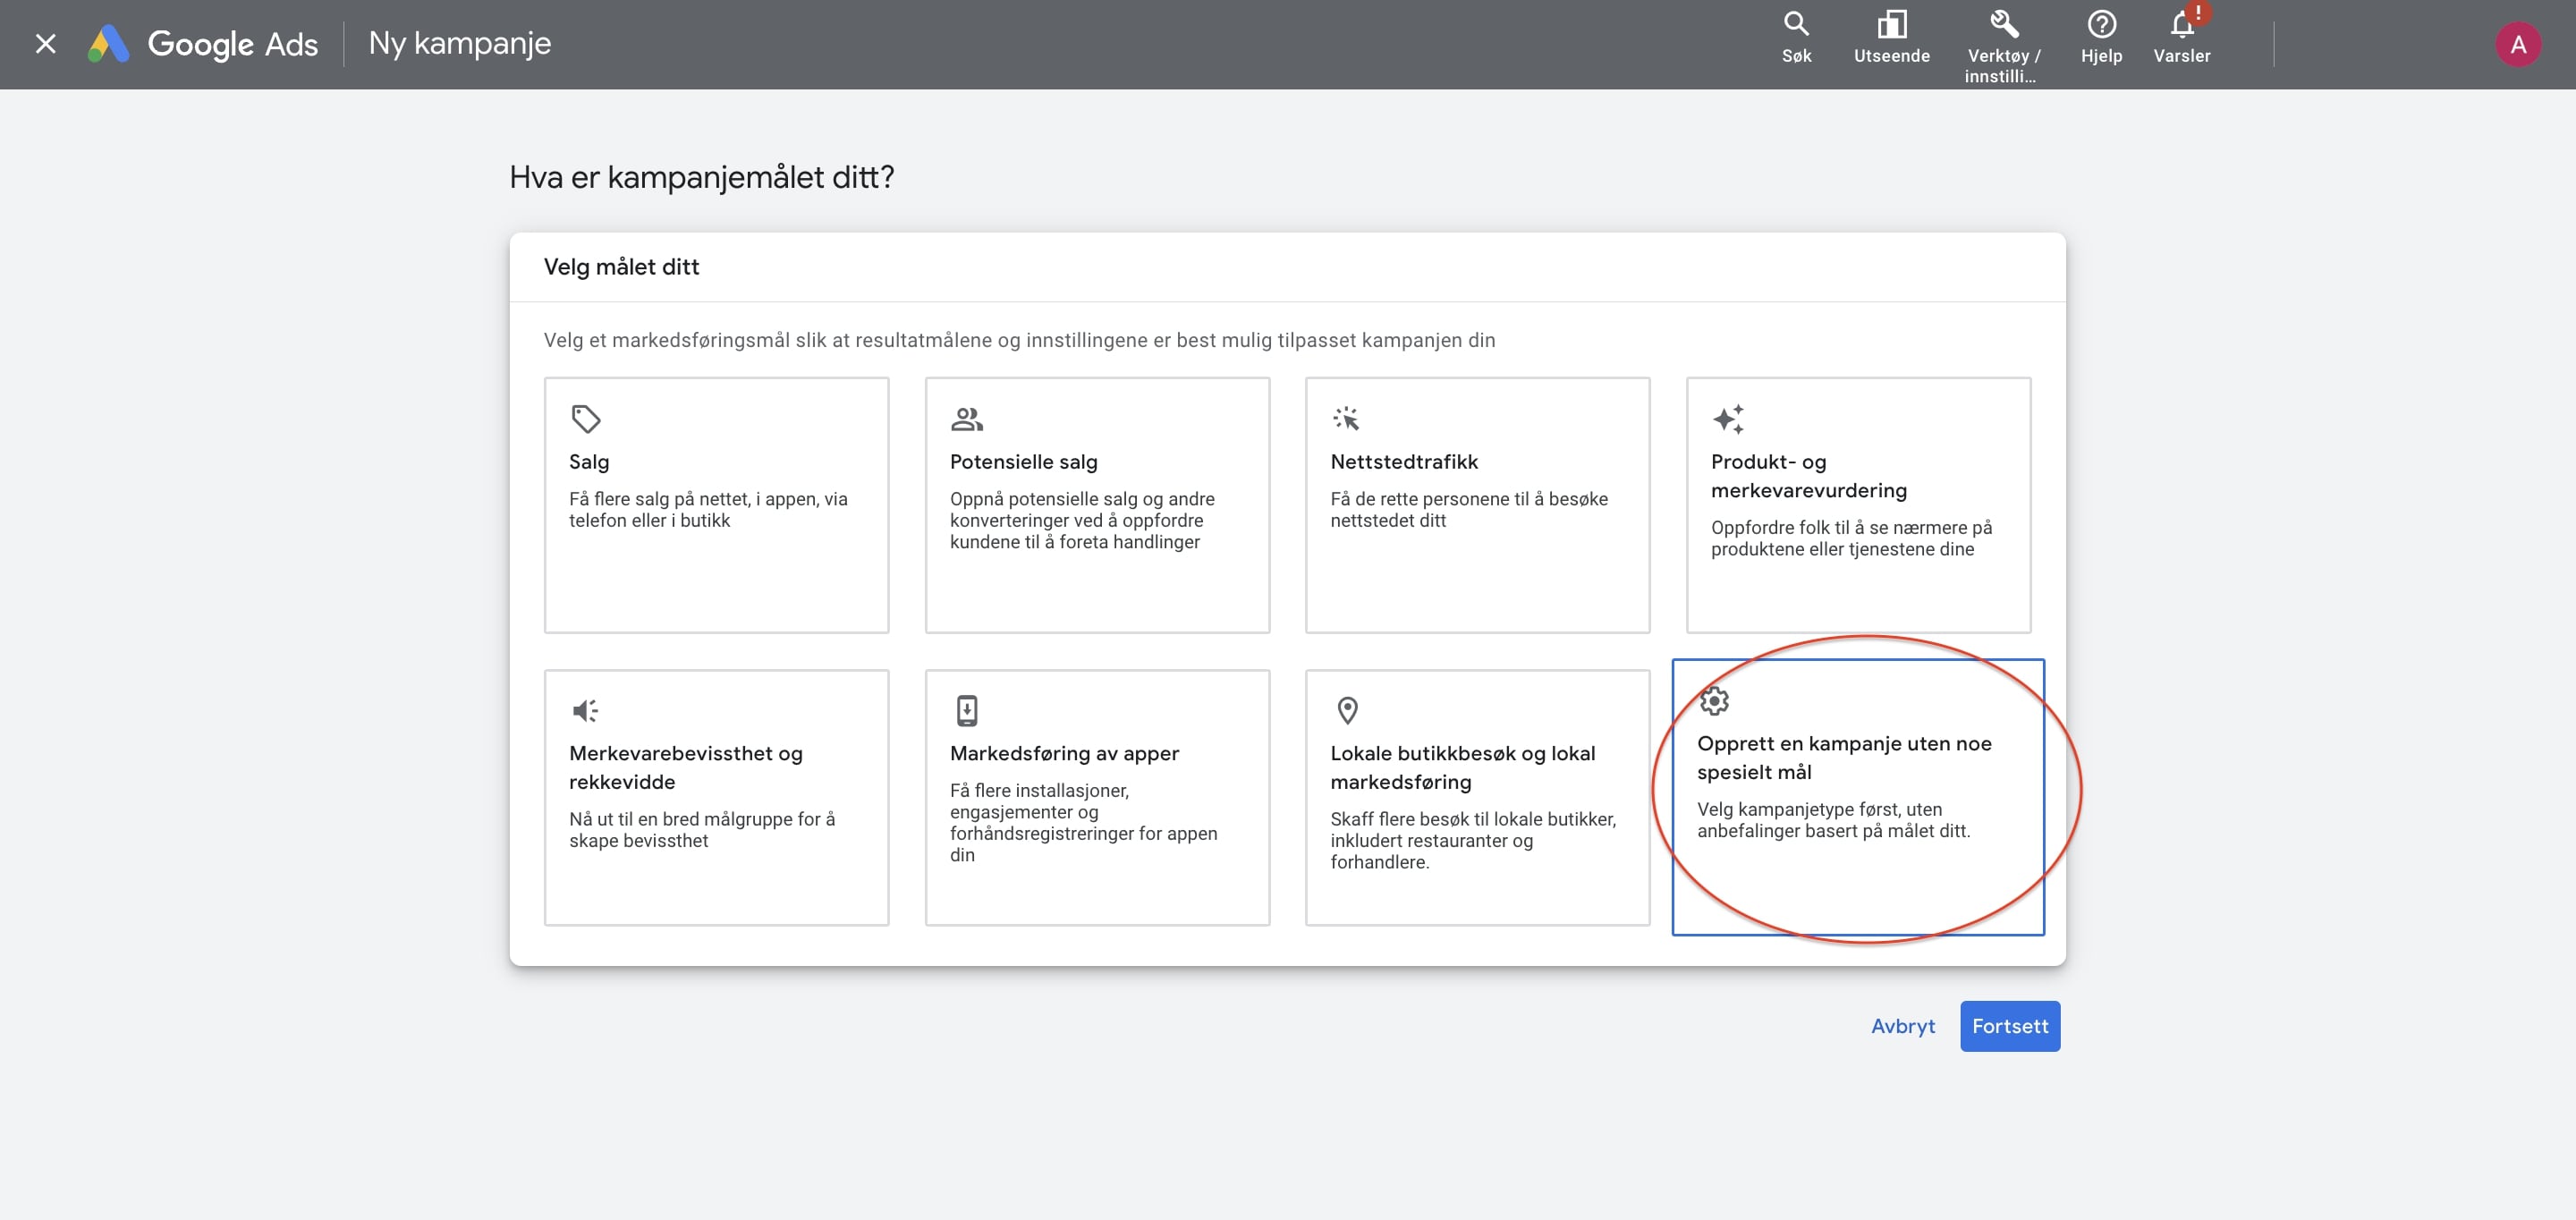The image size is (2576, 1220).
Task: Close the Ny kampanje wizard with X
Action: click(45, 44)
